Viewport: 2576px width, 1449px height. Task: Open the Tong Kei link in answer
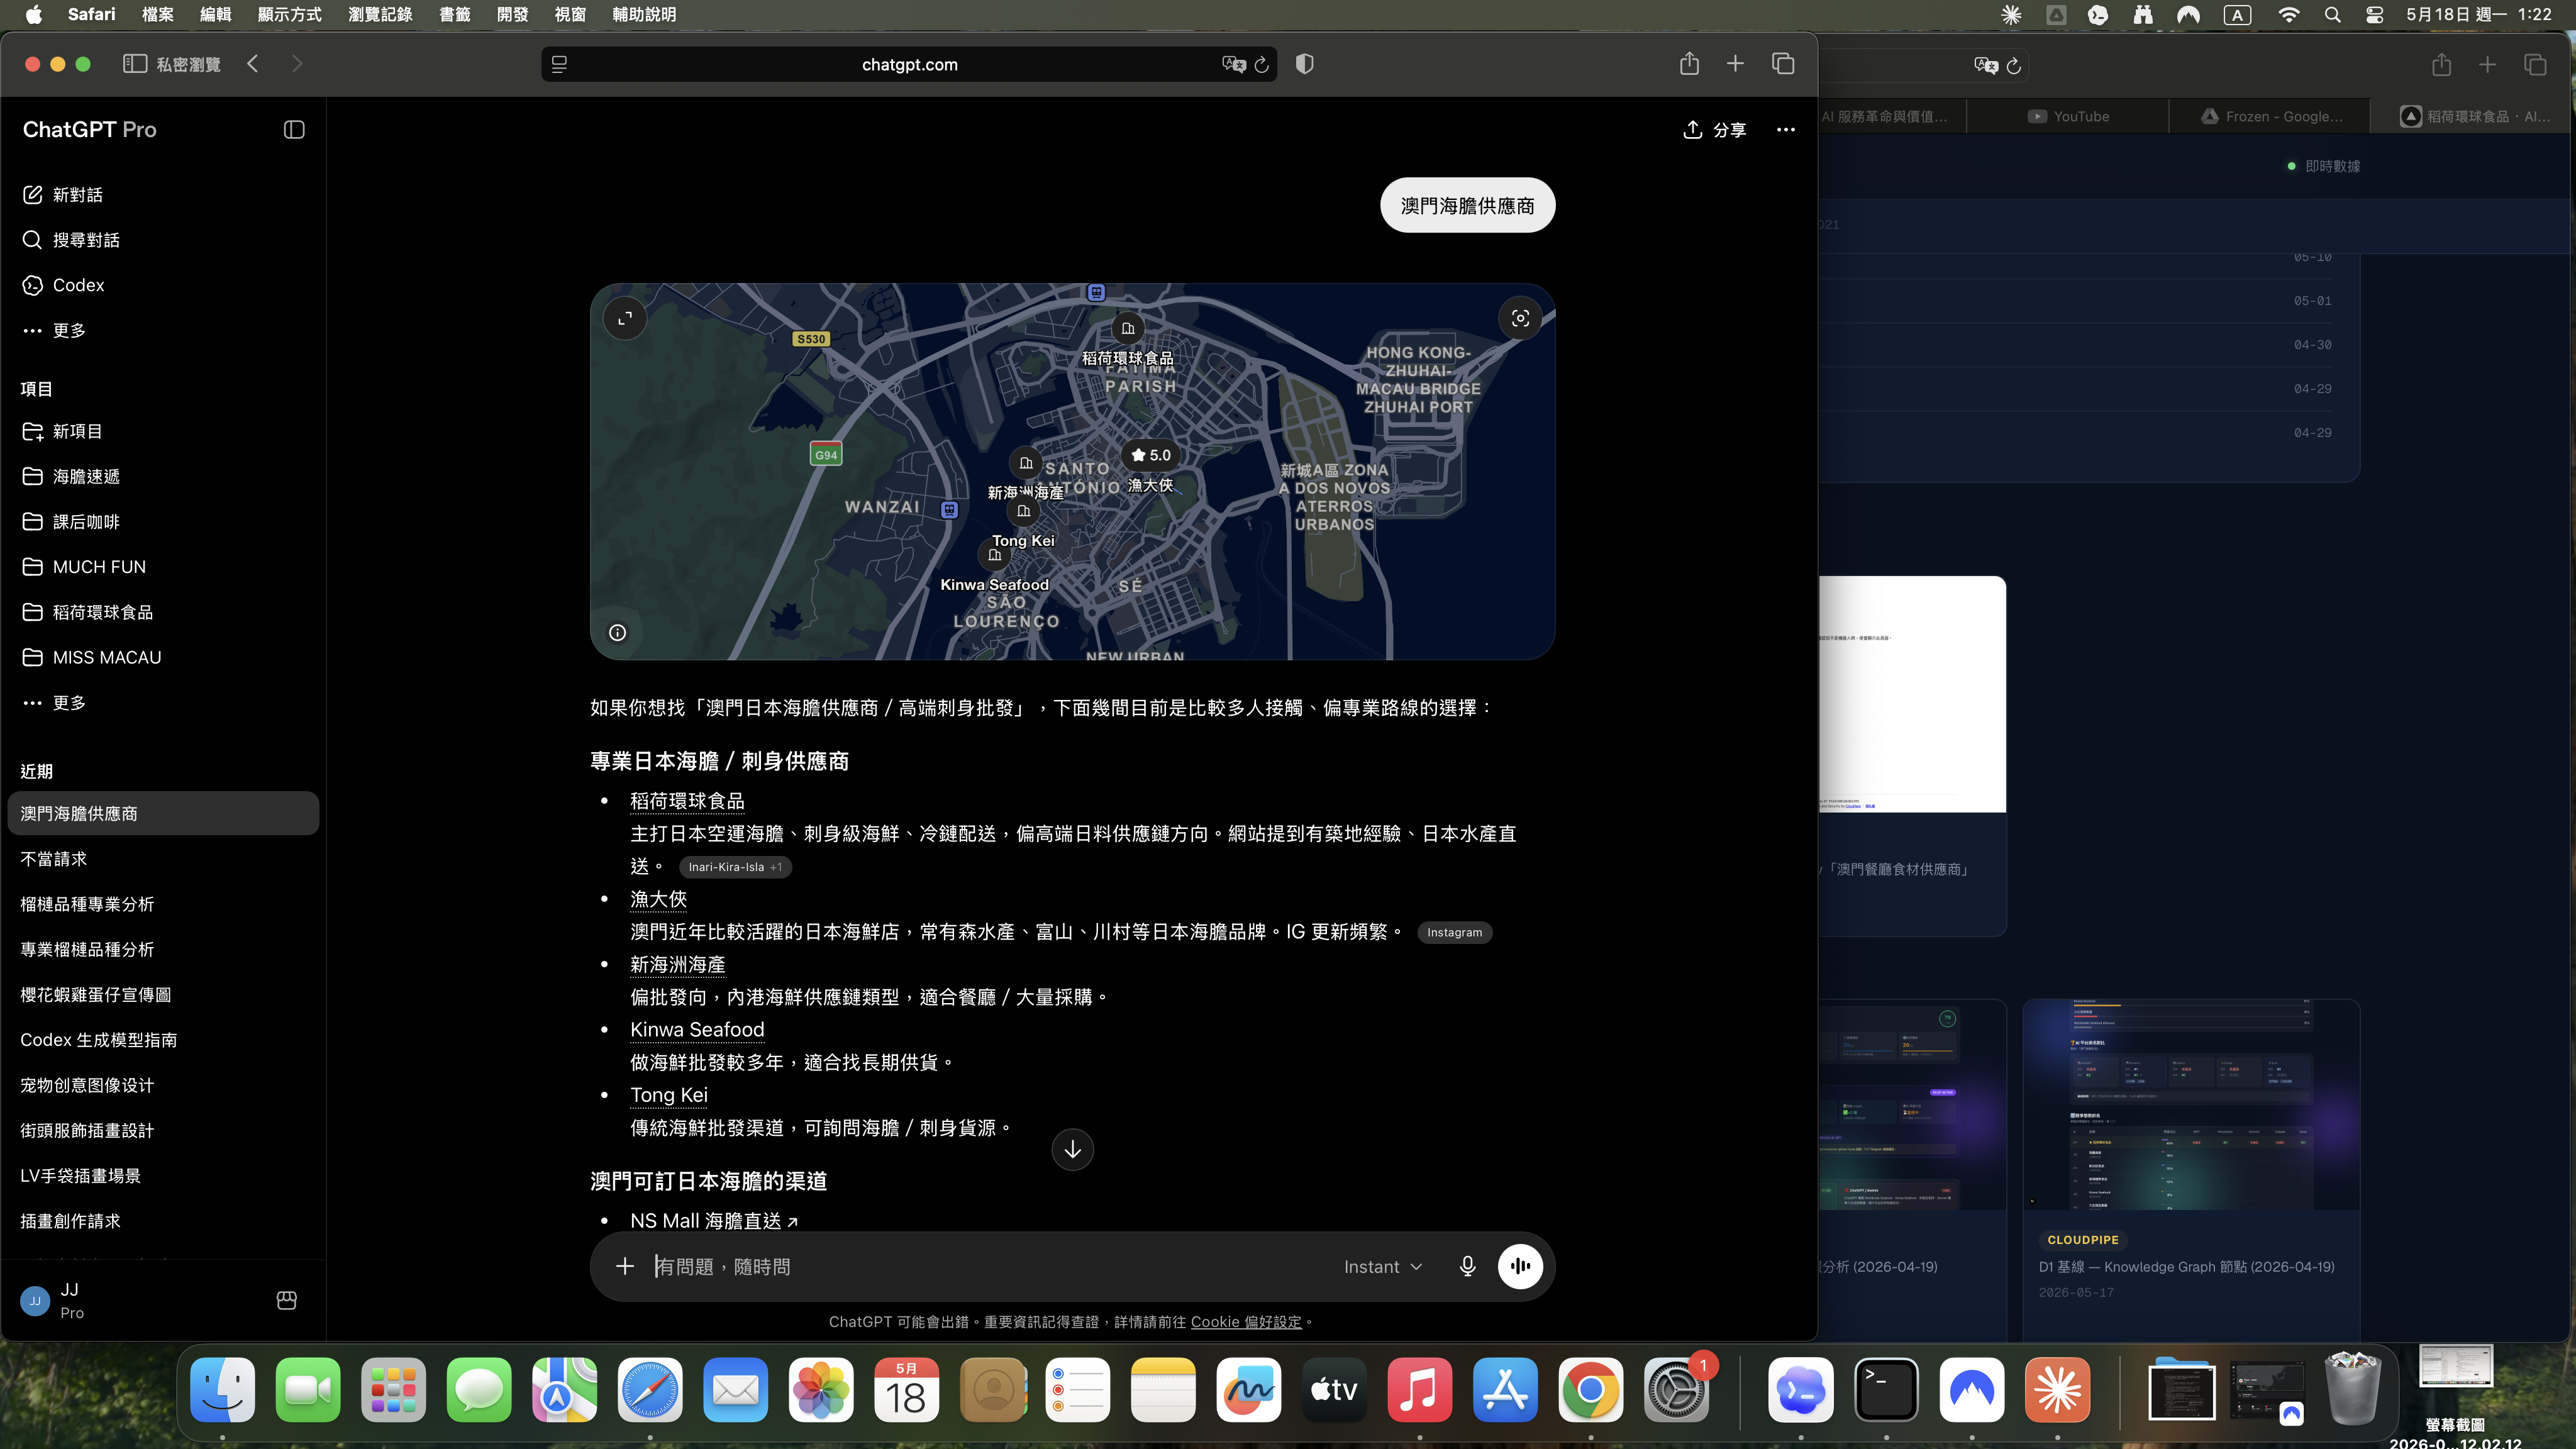click(x=669, y=1095)
